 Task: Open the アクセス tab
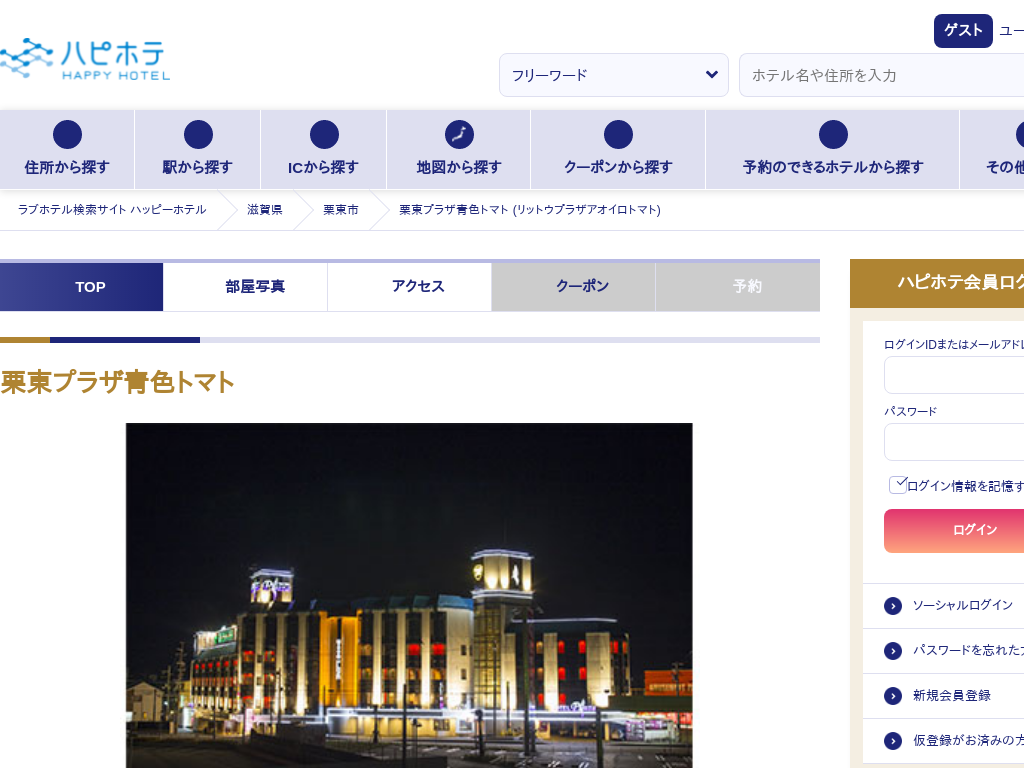click(409, 287)
